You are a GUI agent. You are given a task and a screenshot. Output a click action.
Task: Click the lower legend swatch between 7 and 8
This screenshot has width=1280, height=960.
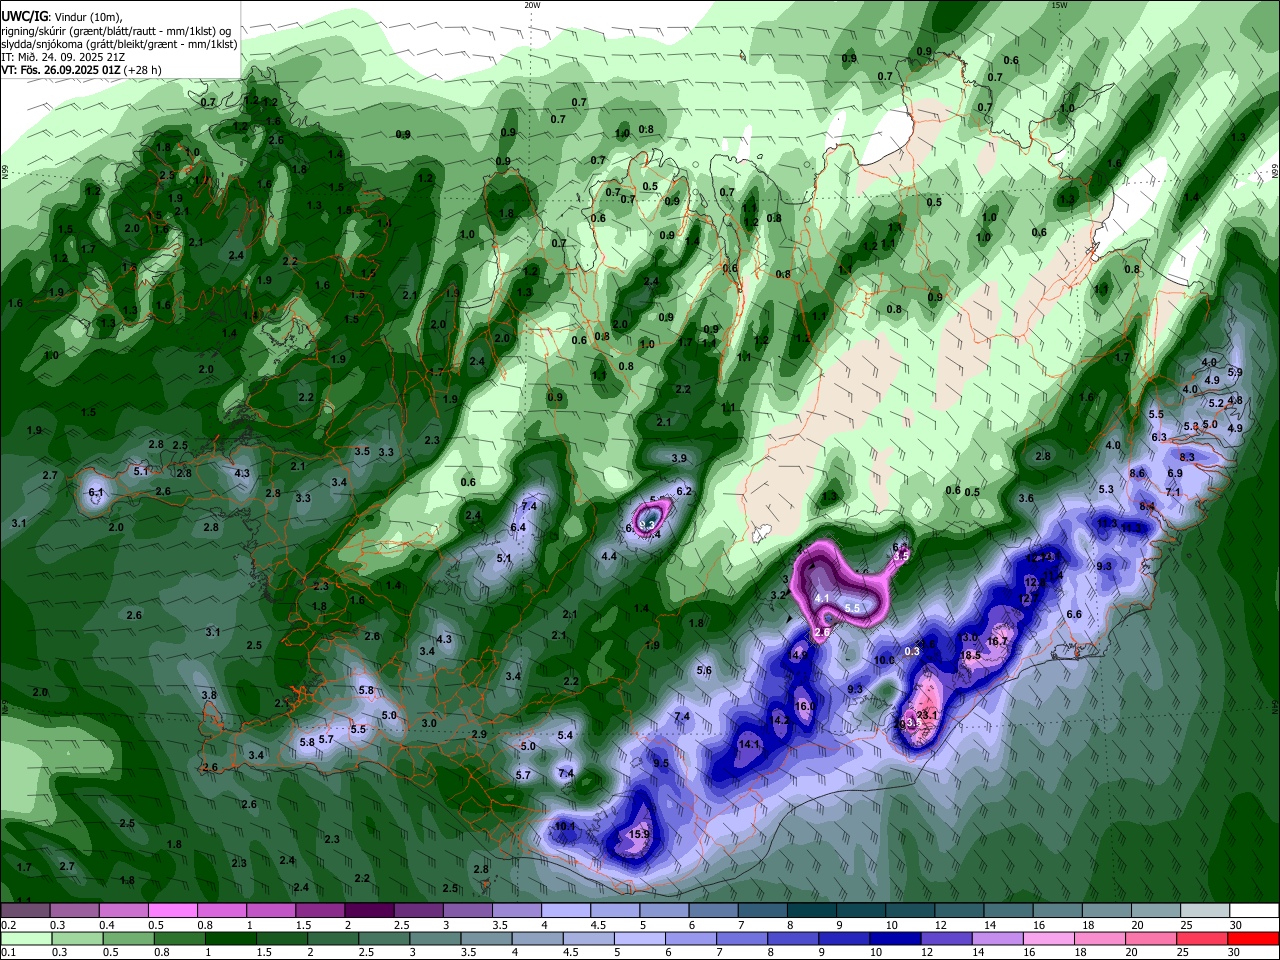pos(740,939)
